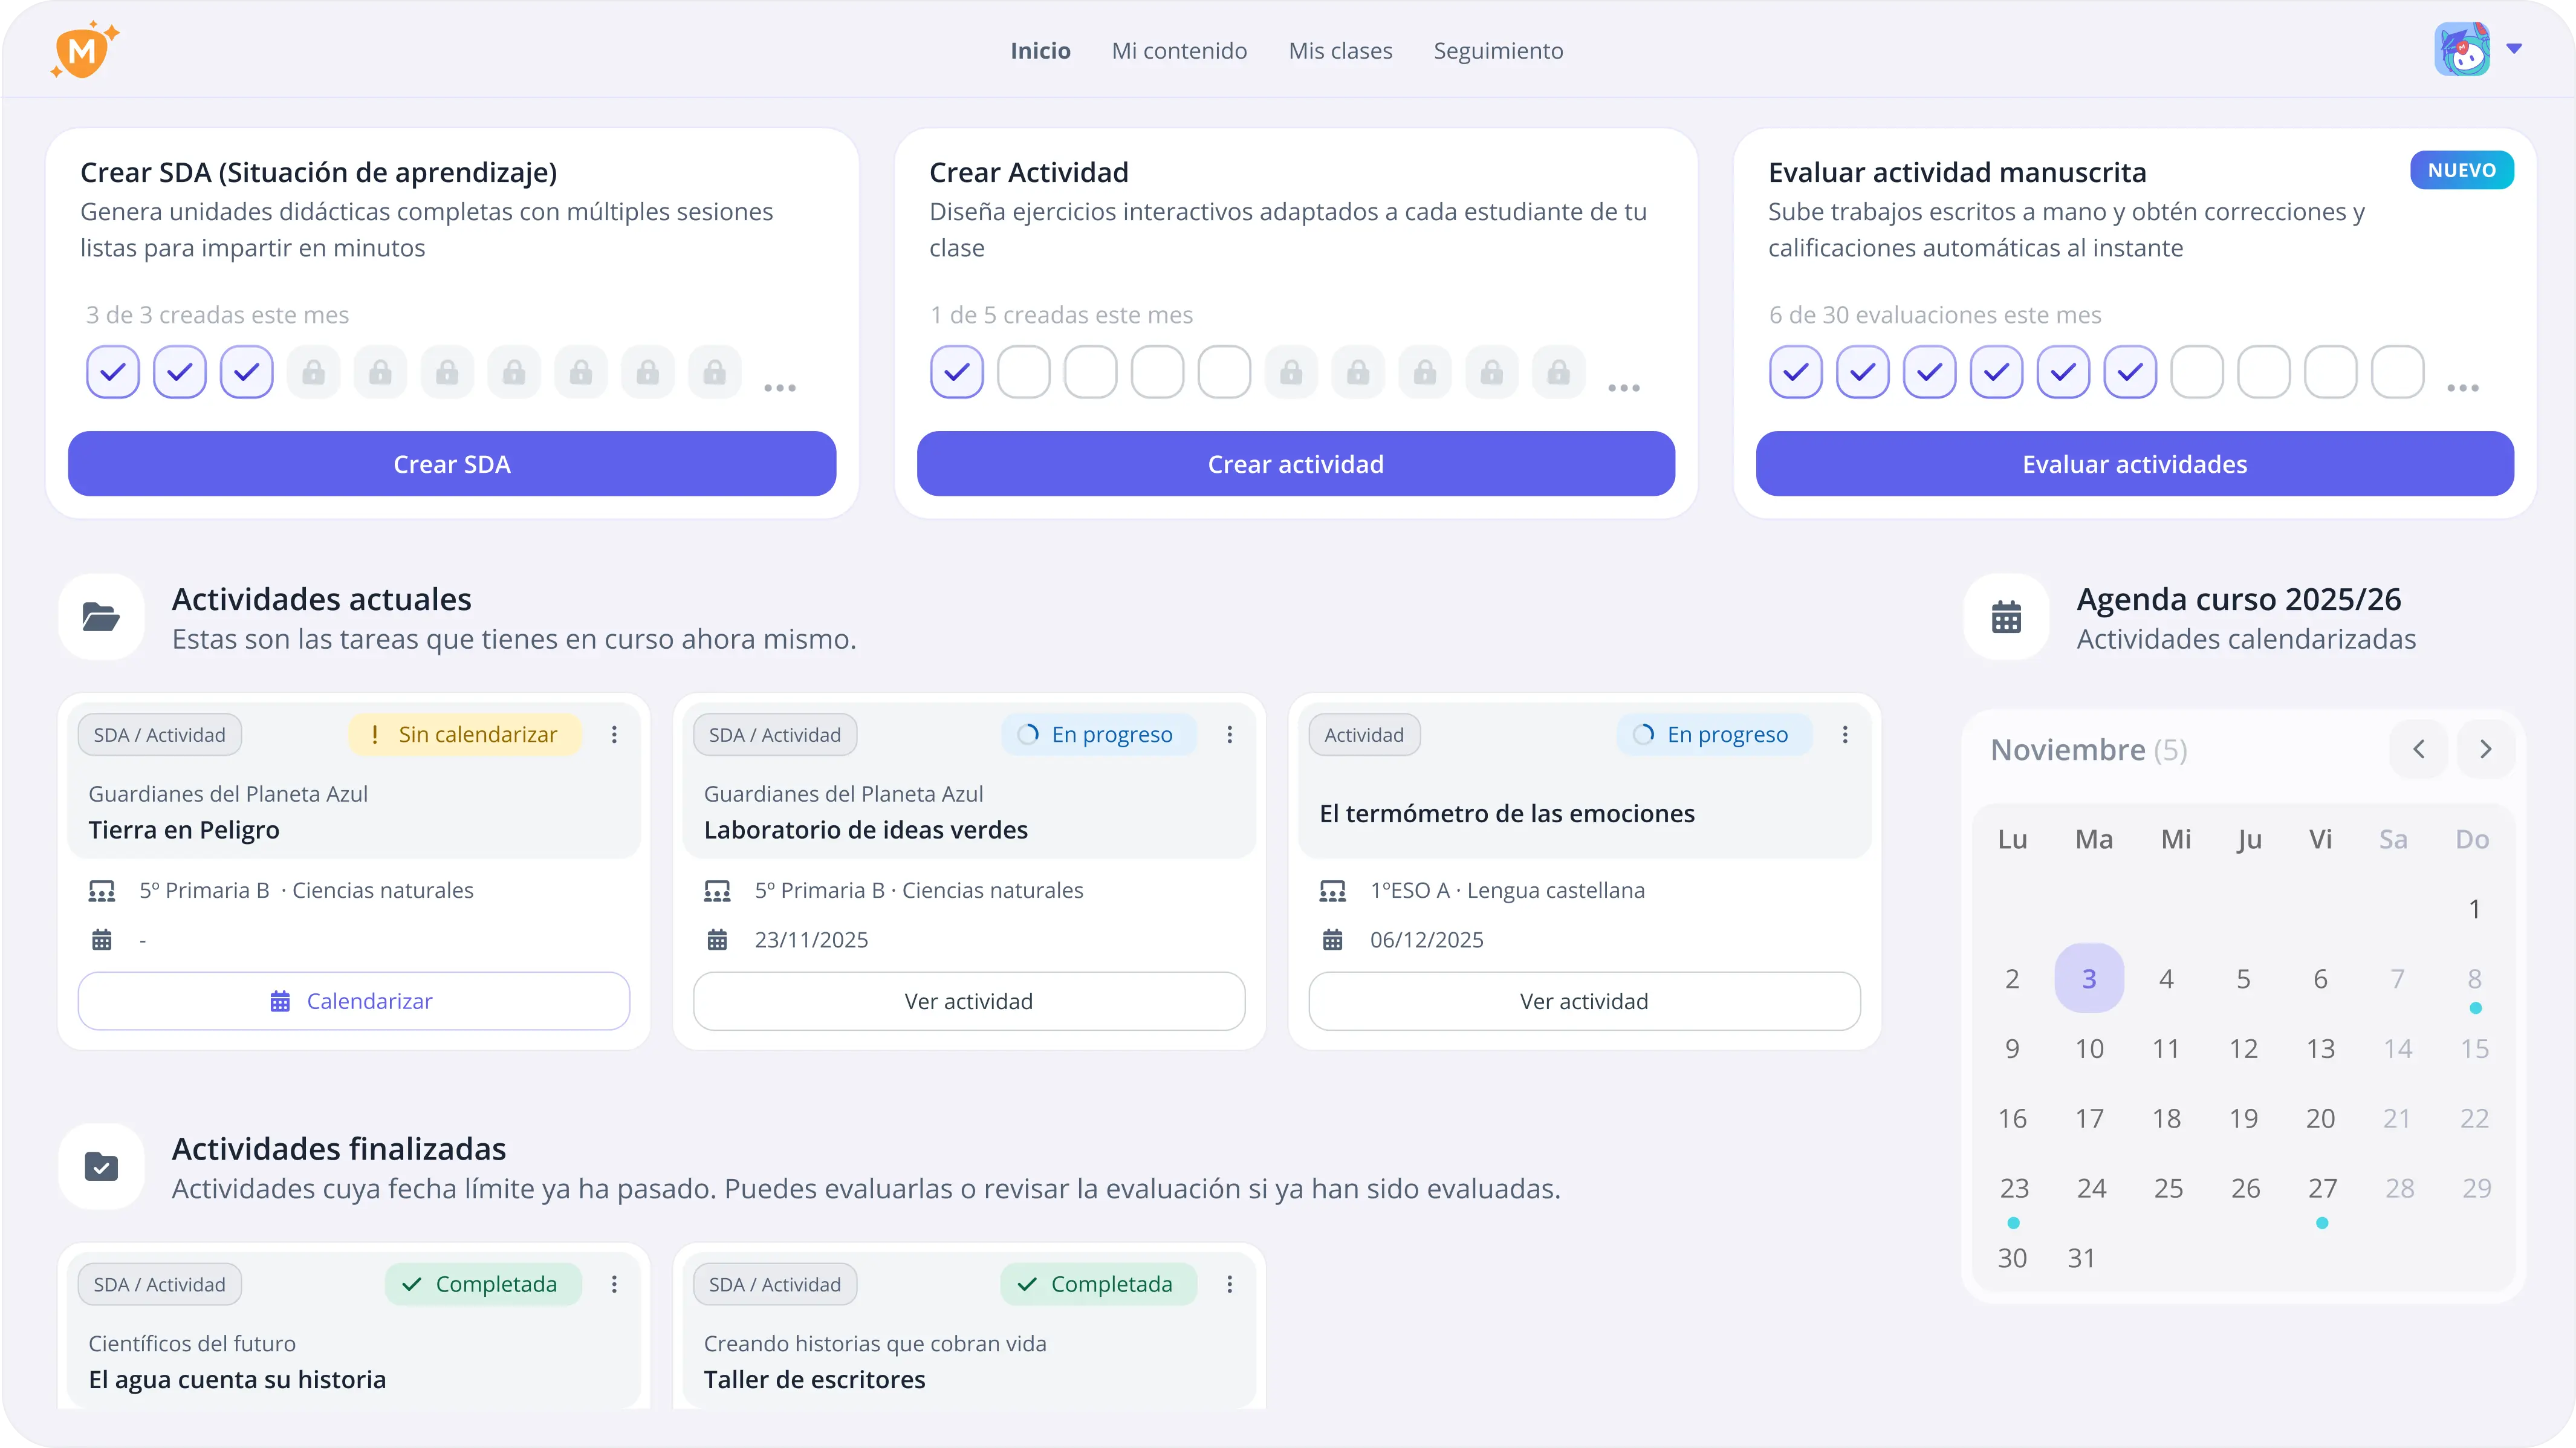Open options menu on Laboratorio de ideas verdes
Viewport: 2576px width, 1448px height.
[1229, 735]
